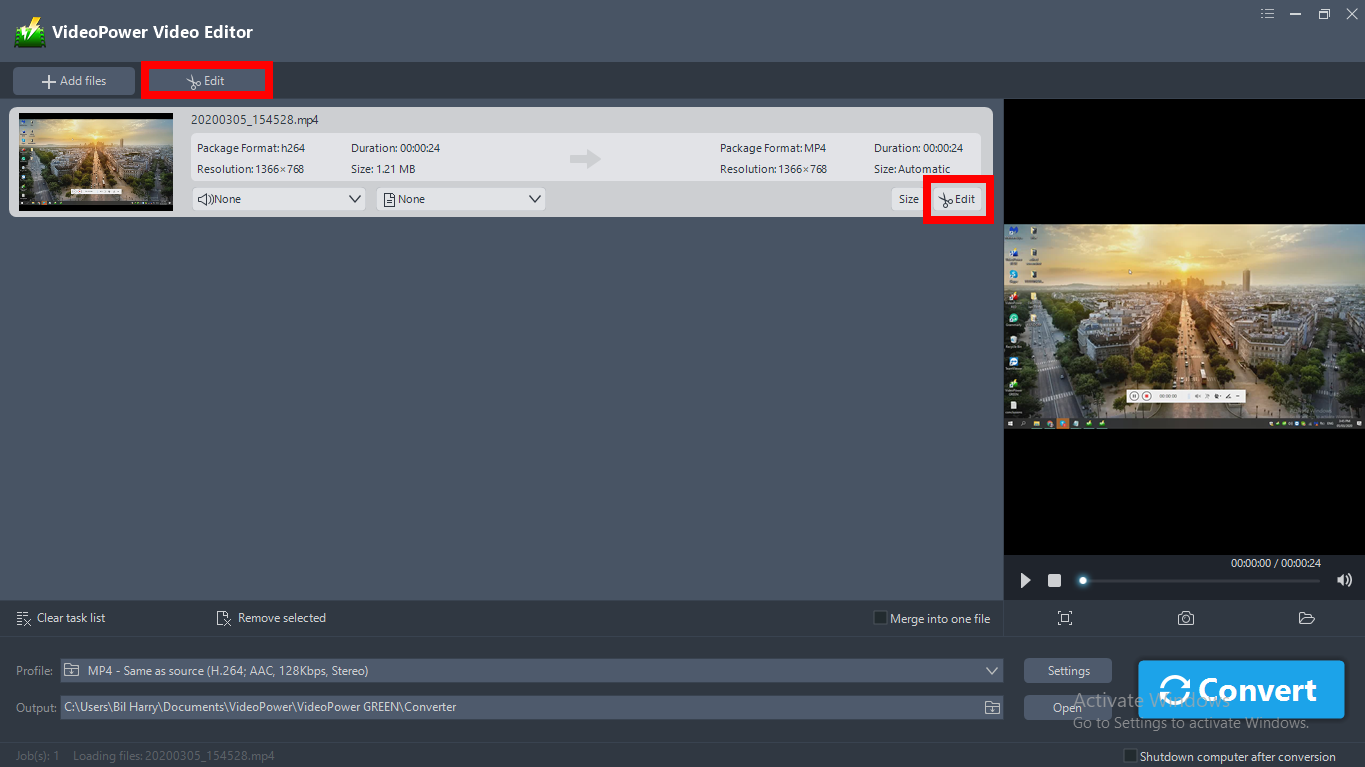Click the play button in preview
The height and width of the screenshot is (767, 1365).
(x=1025, y=580)
